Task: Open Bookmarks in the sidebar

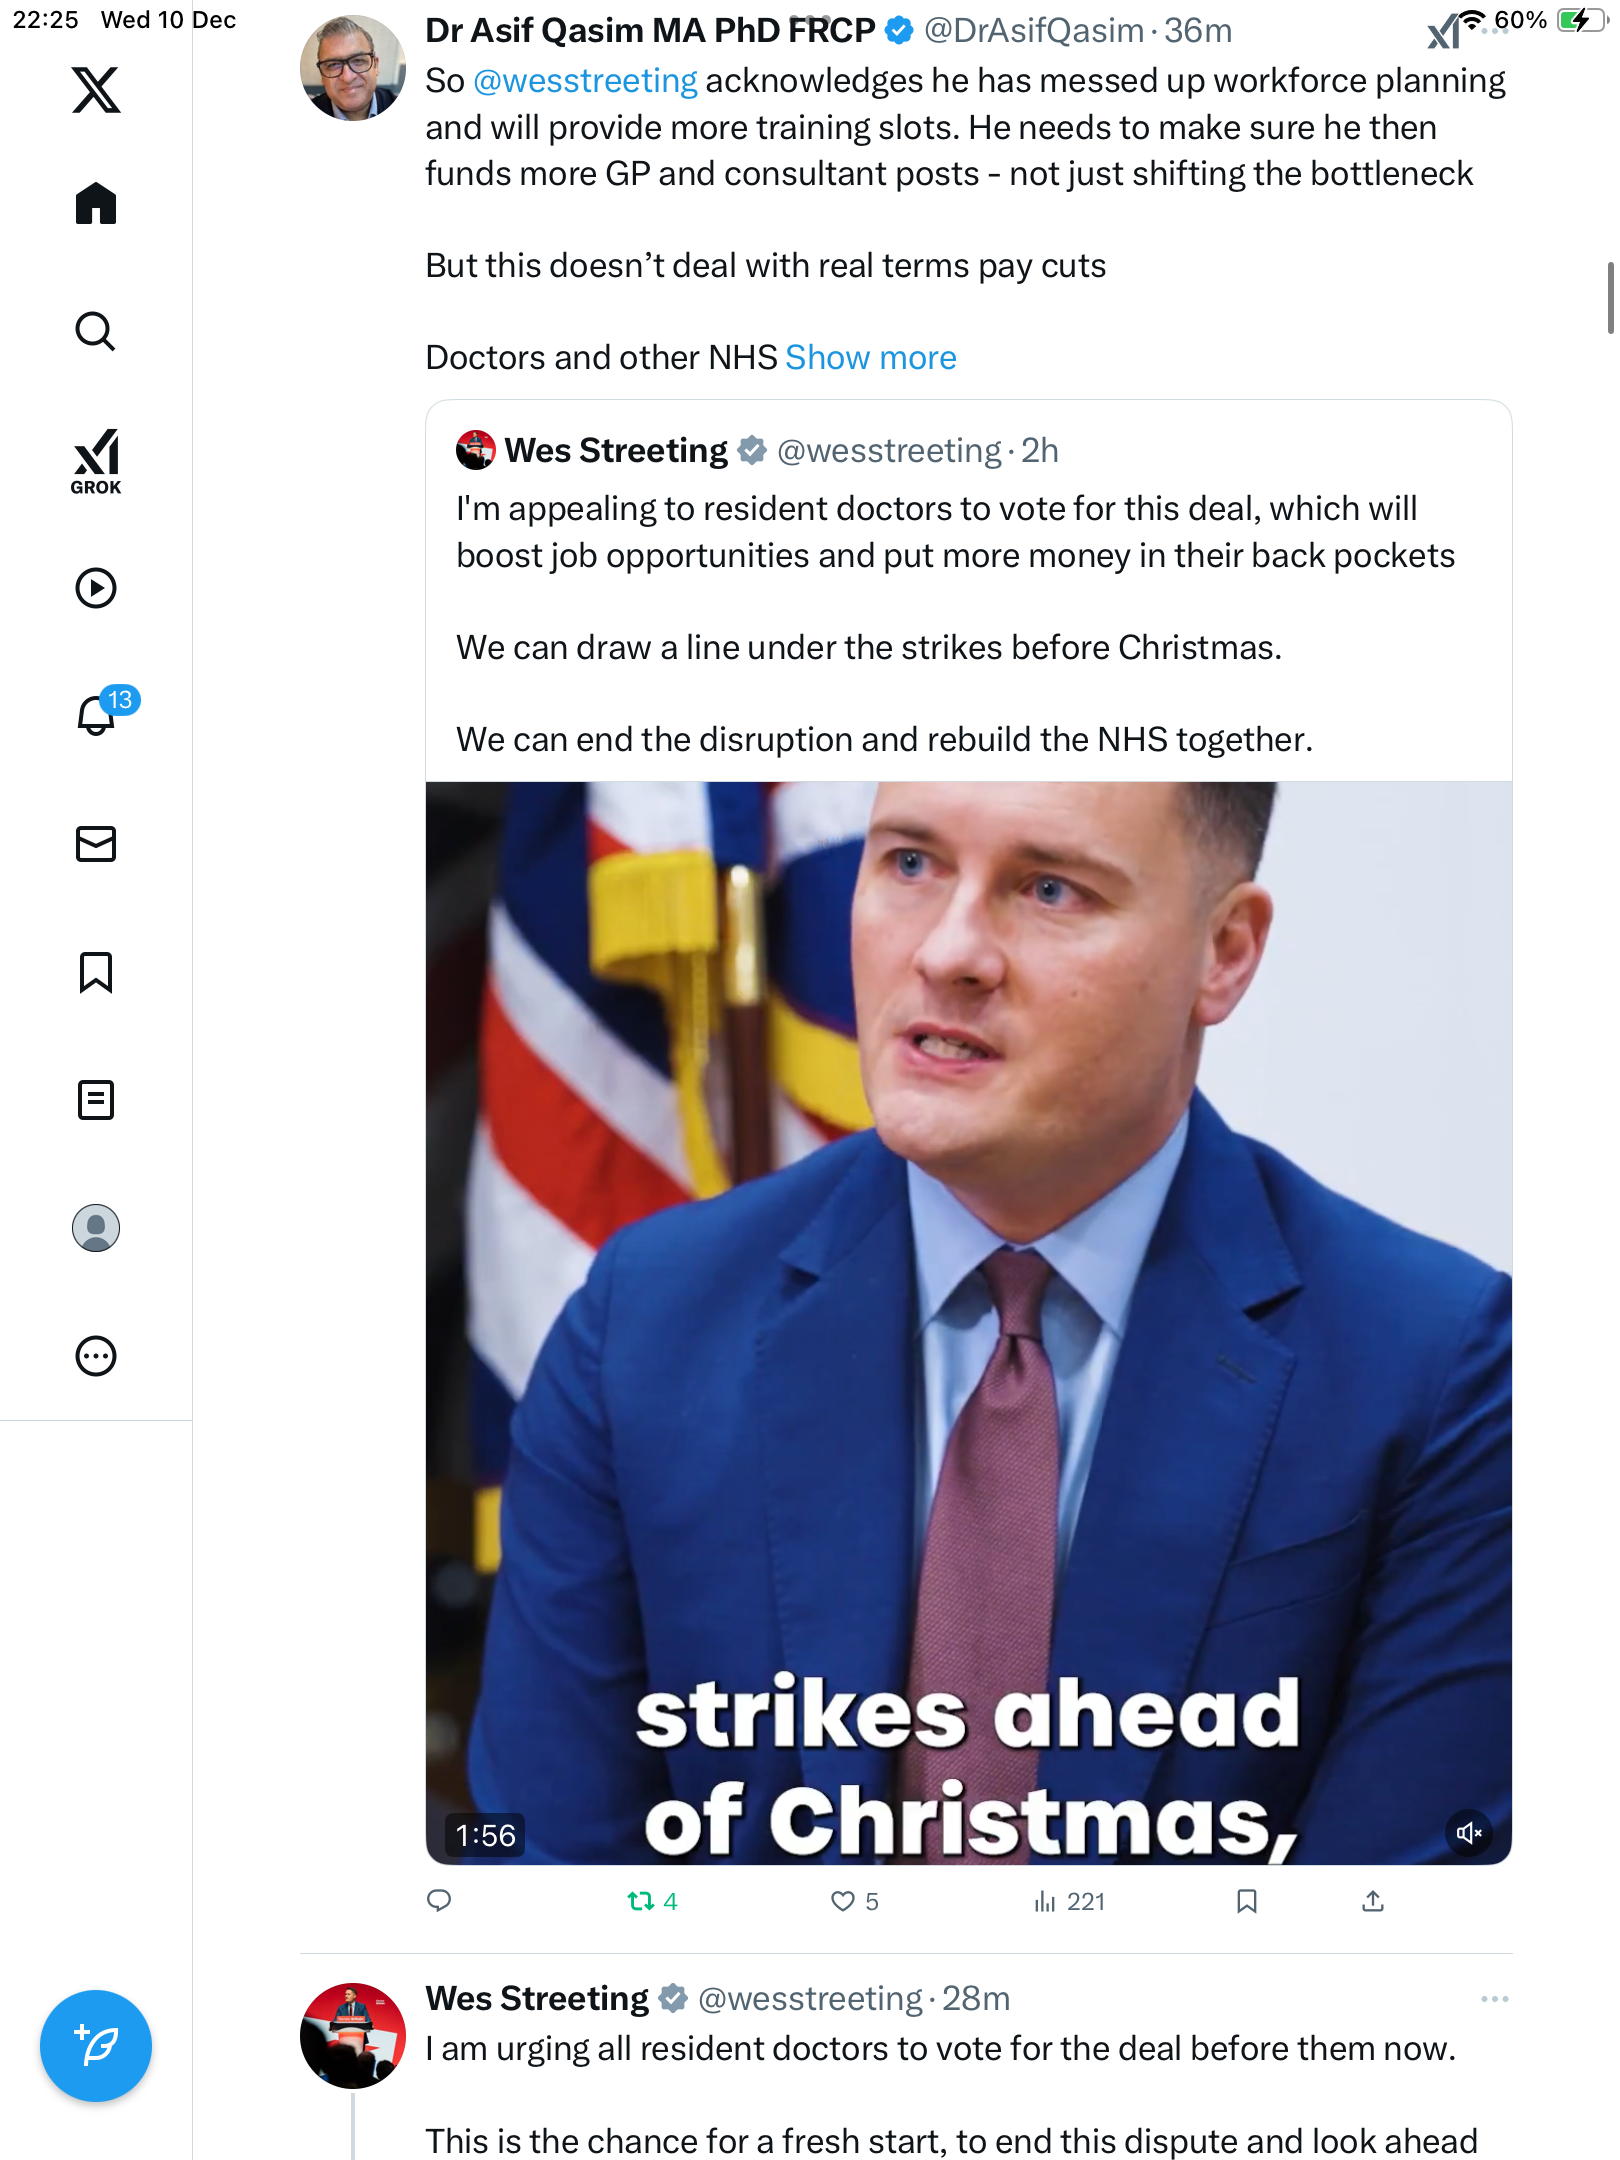Action: [96, 972]
